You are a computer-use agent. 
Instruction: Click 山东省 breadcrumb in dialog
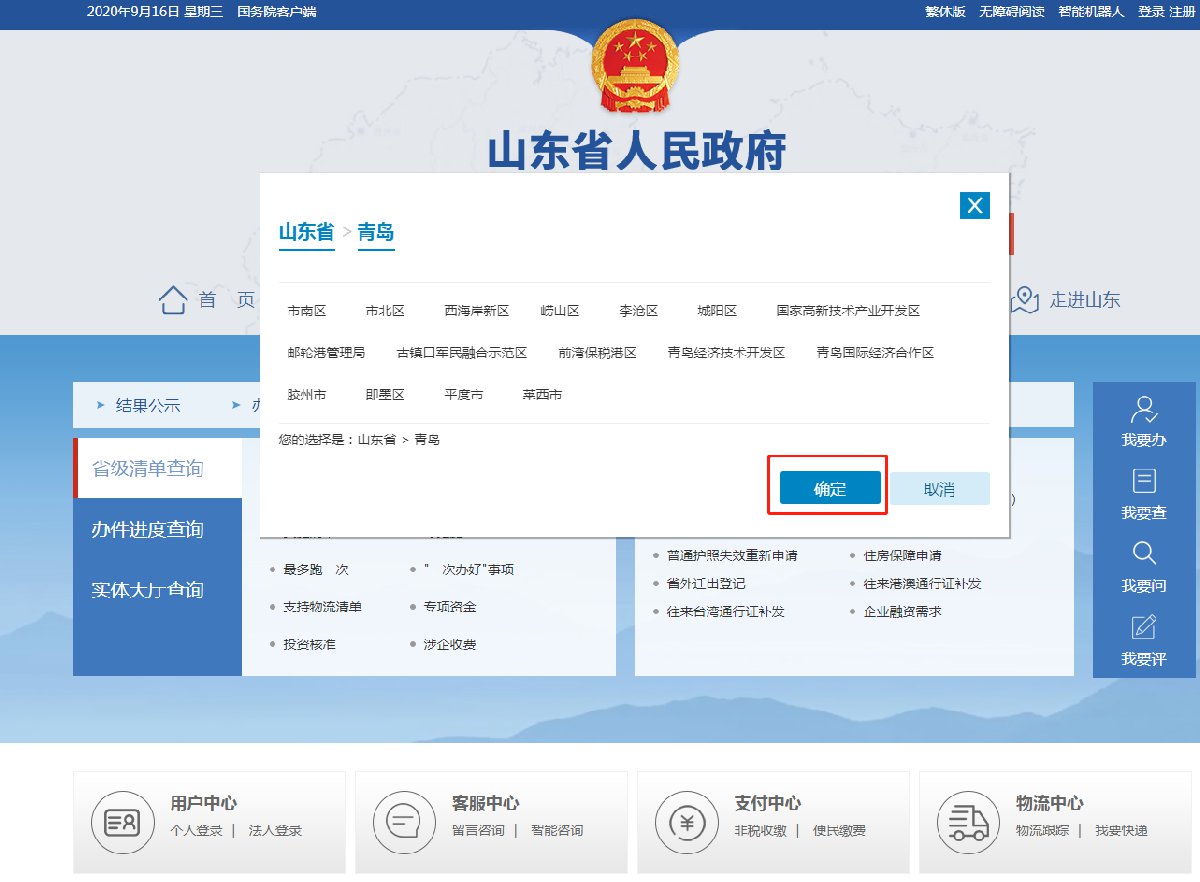pos(306,233)
